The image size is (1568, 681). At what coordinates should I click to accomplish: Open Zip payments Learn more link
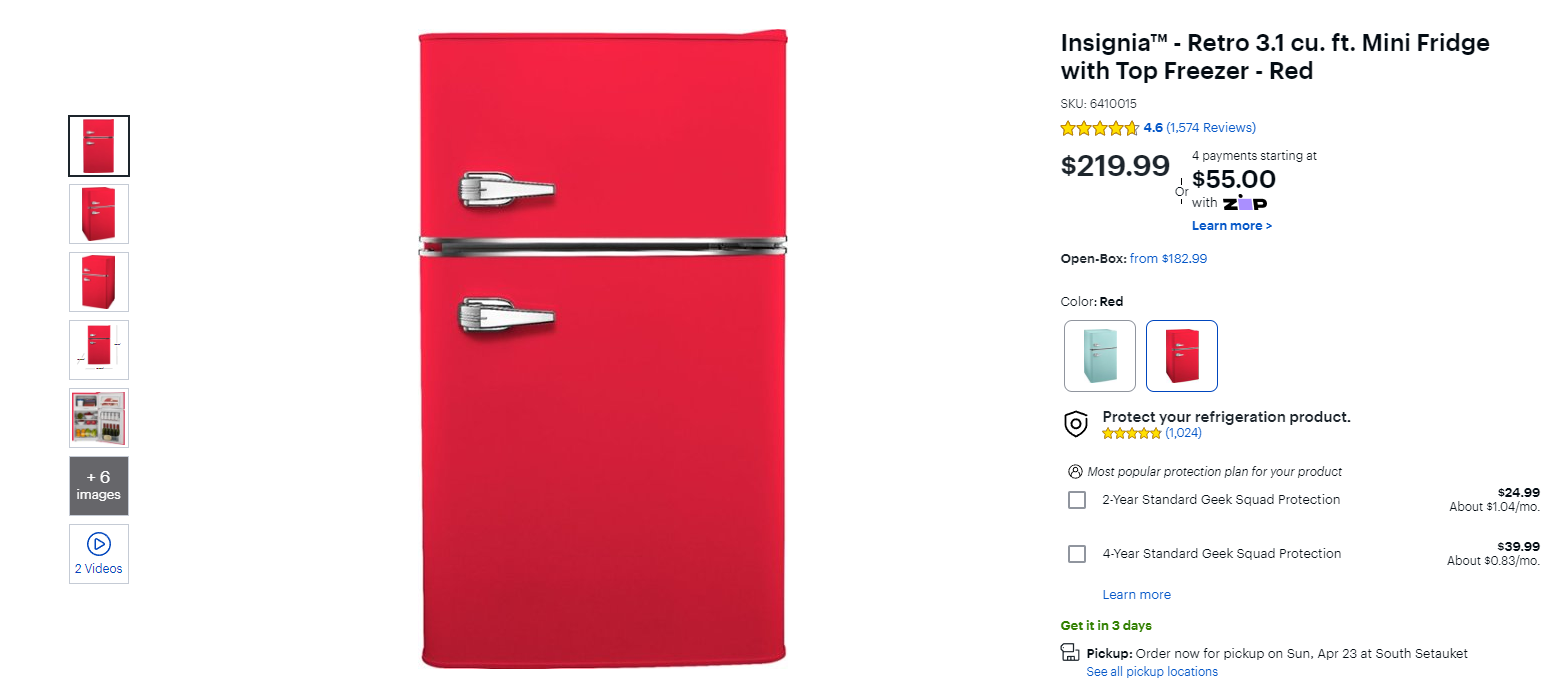coord(1231,226)
